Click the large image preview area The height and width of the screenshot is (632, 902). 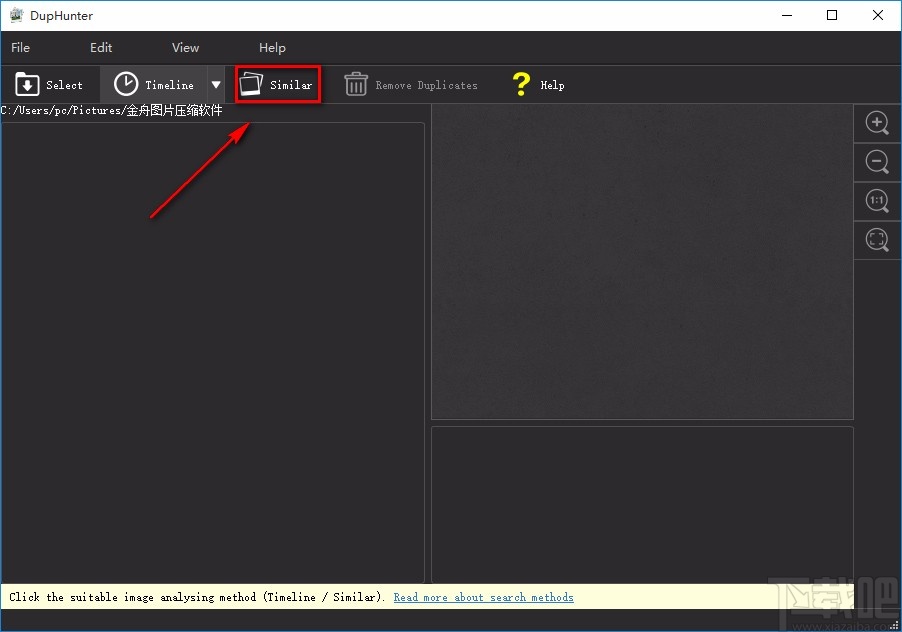pyautogui.click(x=641, y=262)
